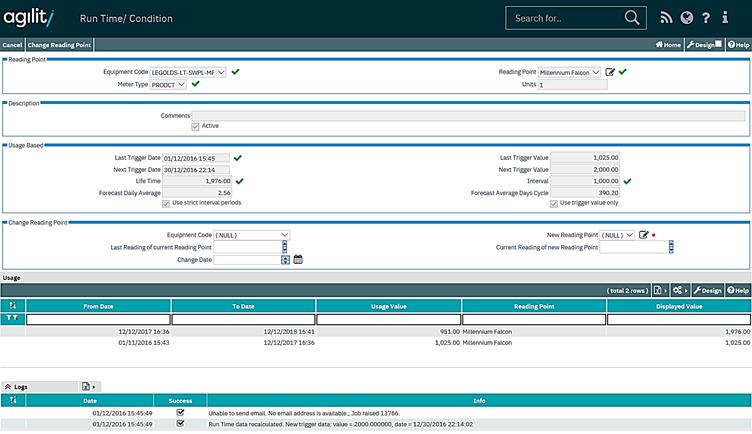The width and height of the screenshot is (752, 434).
Task: Click the RSS feed icon in header
Action: [666, 18]
